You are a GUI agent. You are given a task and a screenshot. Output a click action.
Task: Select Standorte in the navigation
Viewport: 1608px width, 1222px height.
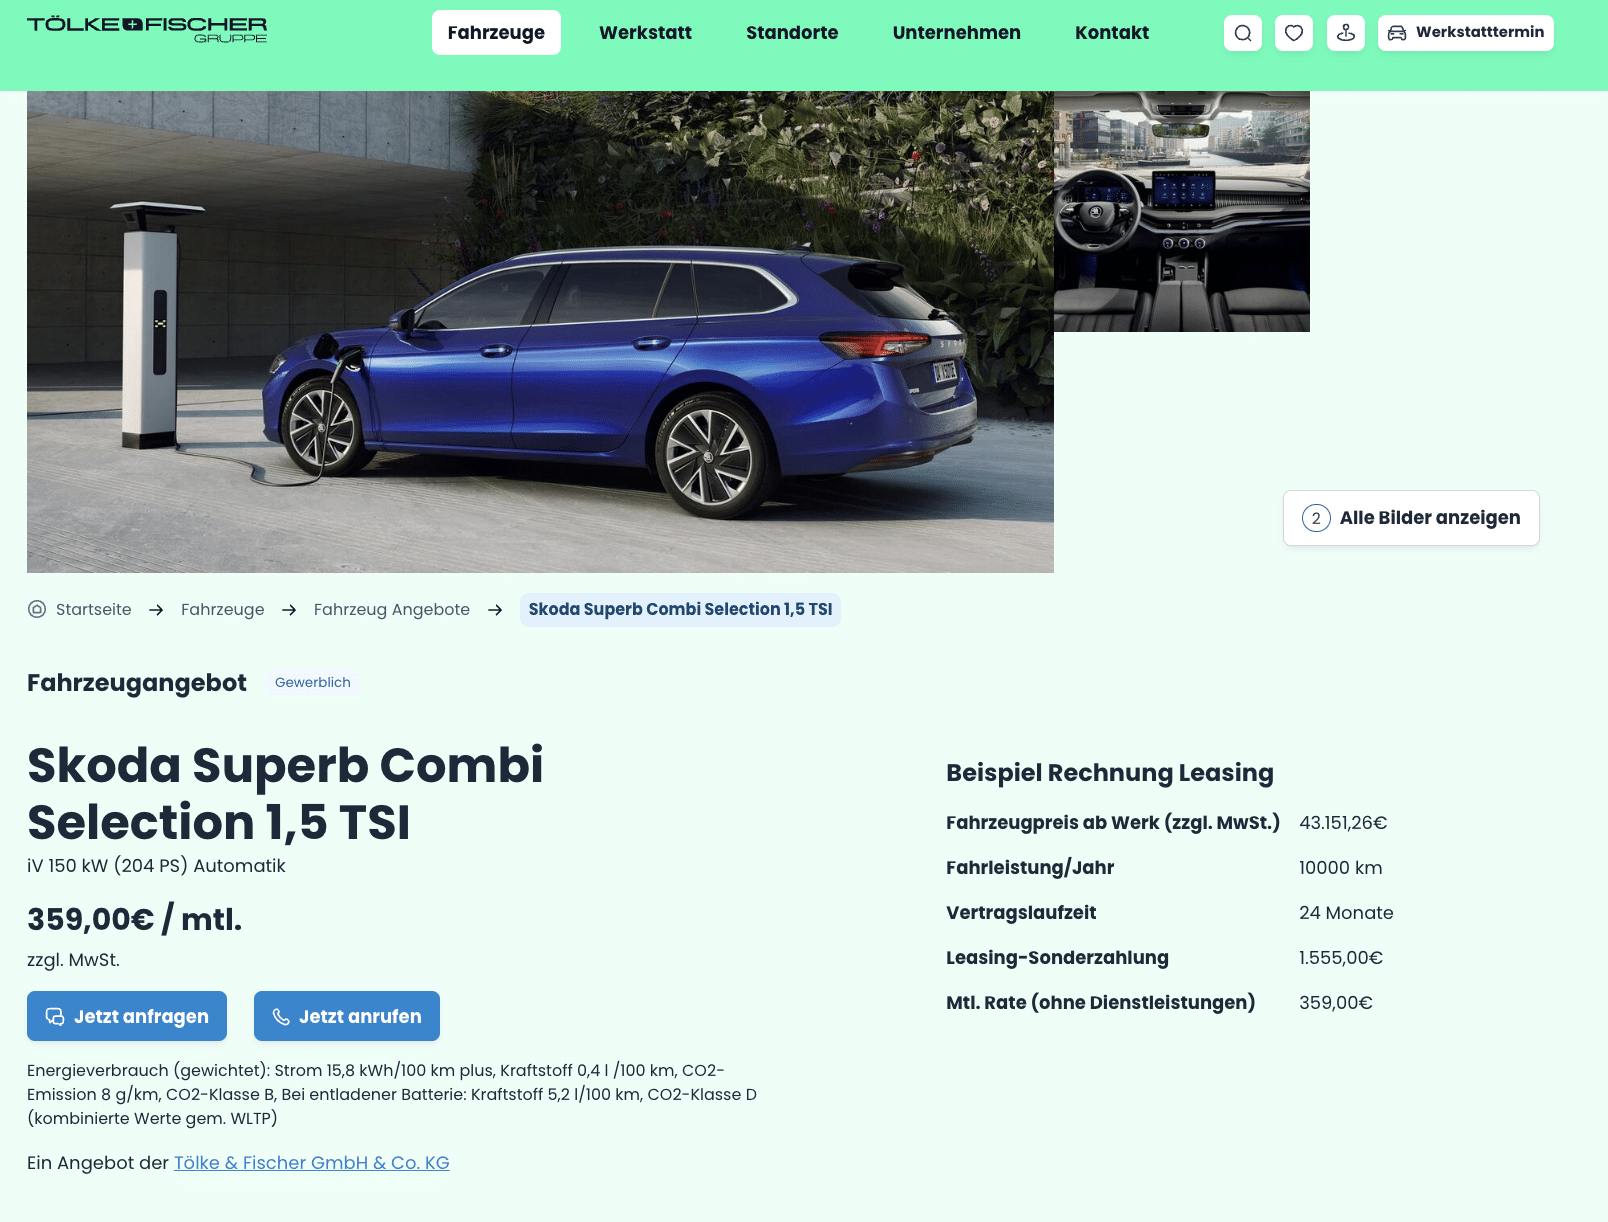(792, 33)
